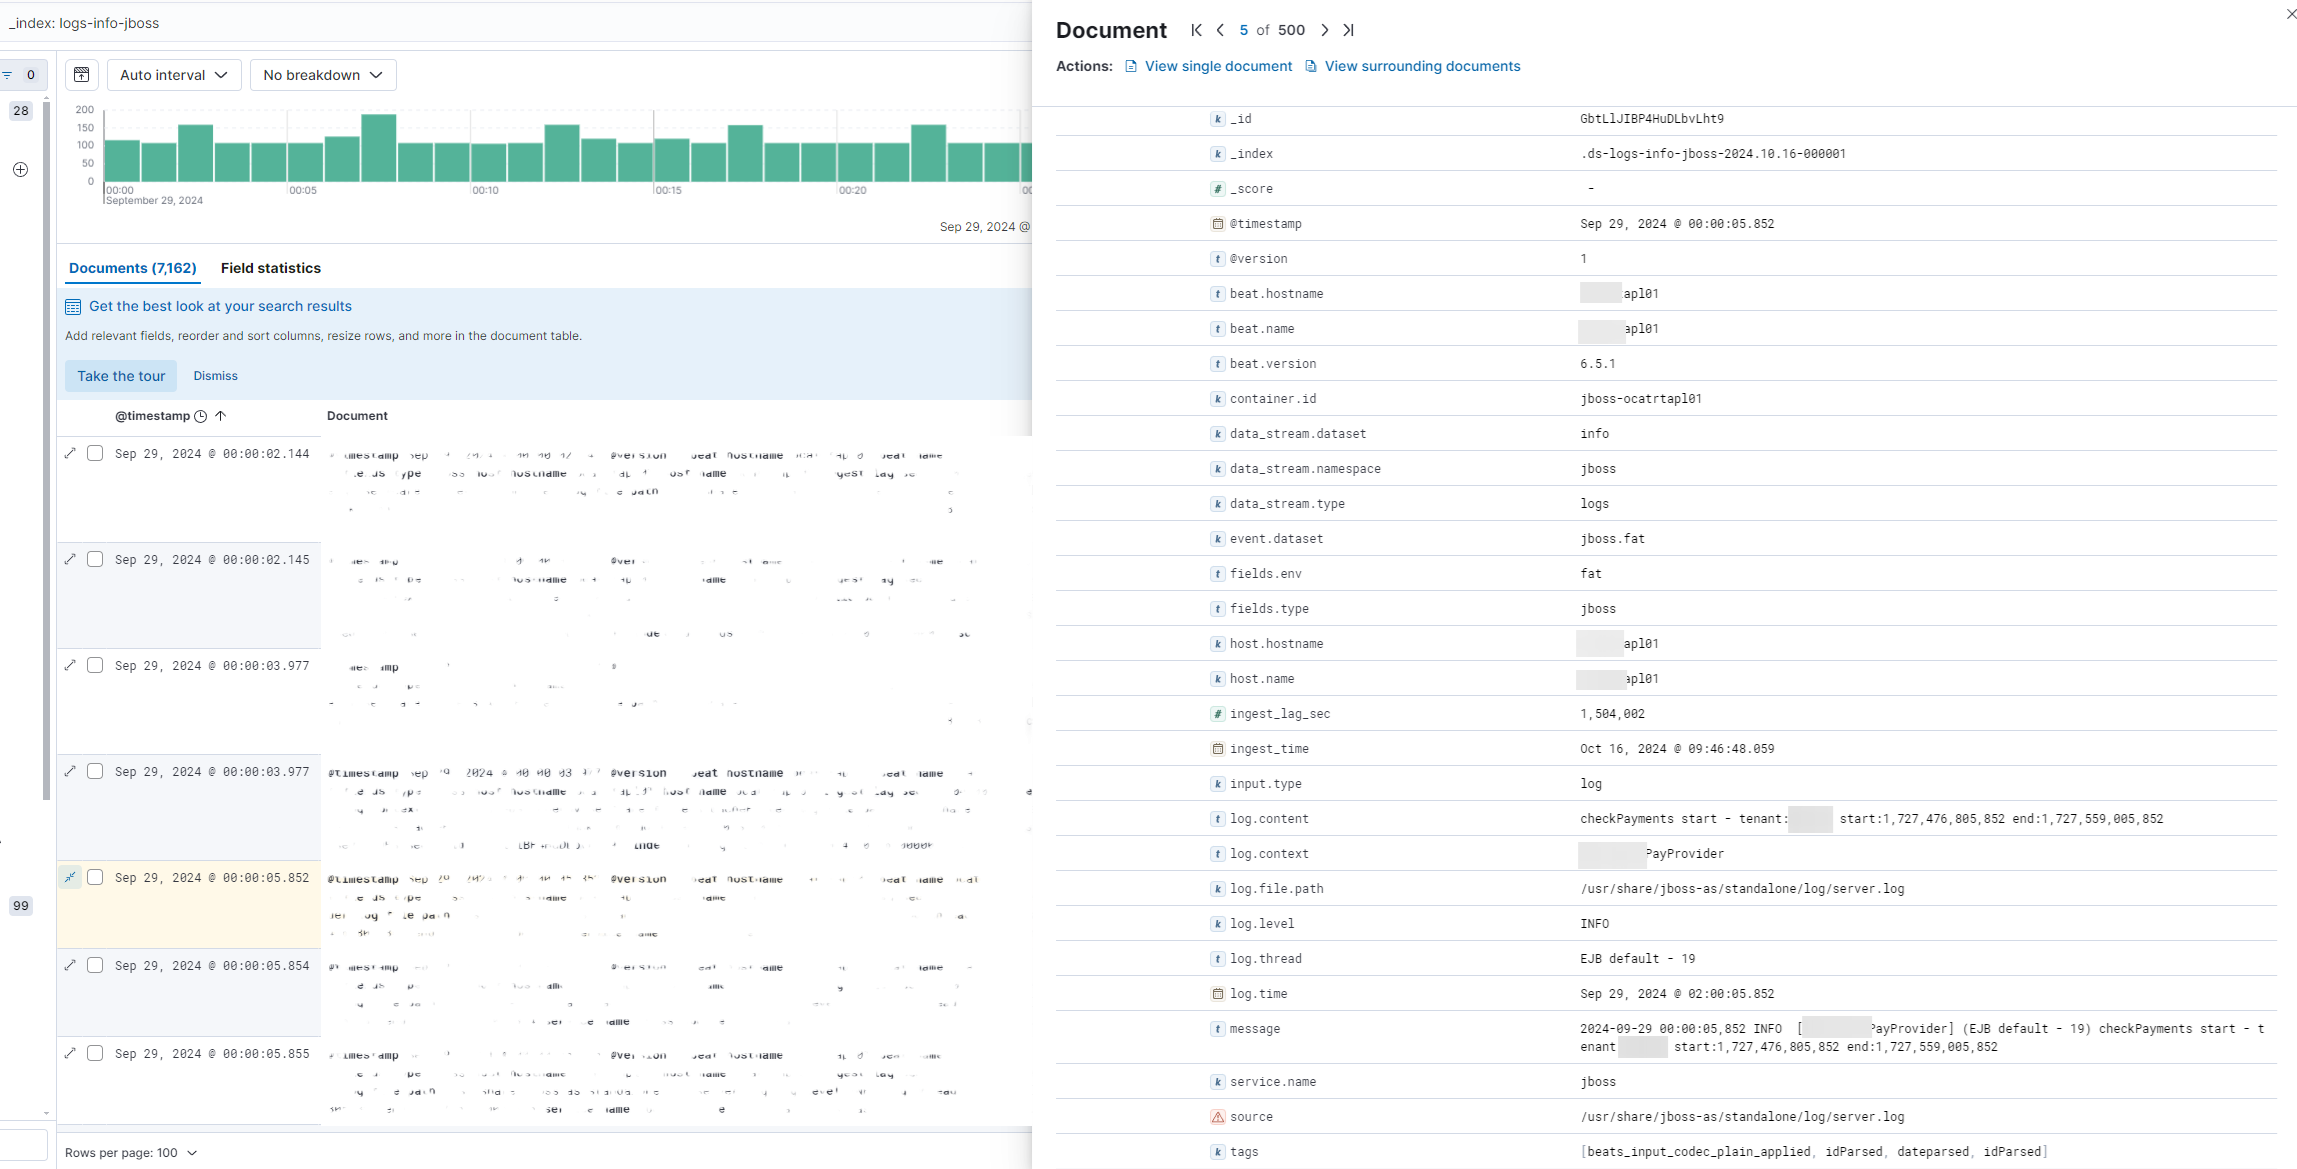
Task: Change Rows per page selector
Action: (x=130, y=1153)
